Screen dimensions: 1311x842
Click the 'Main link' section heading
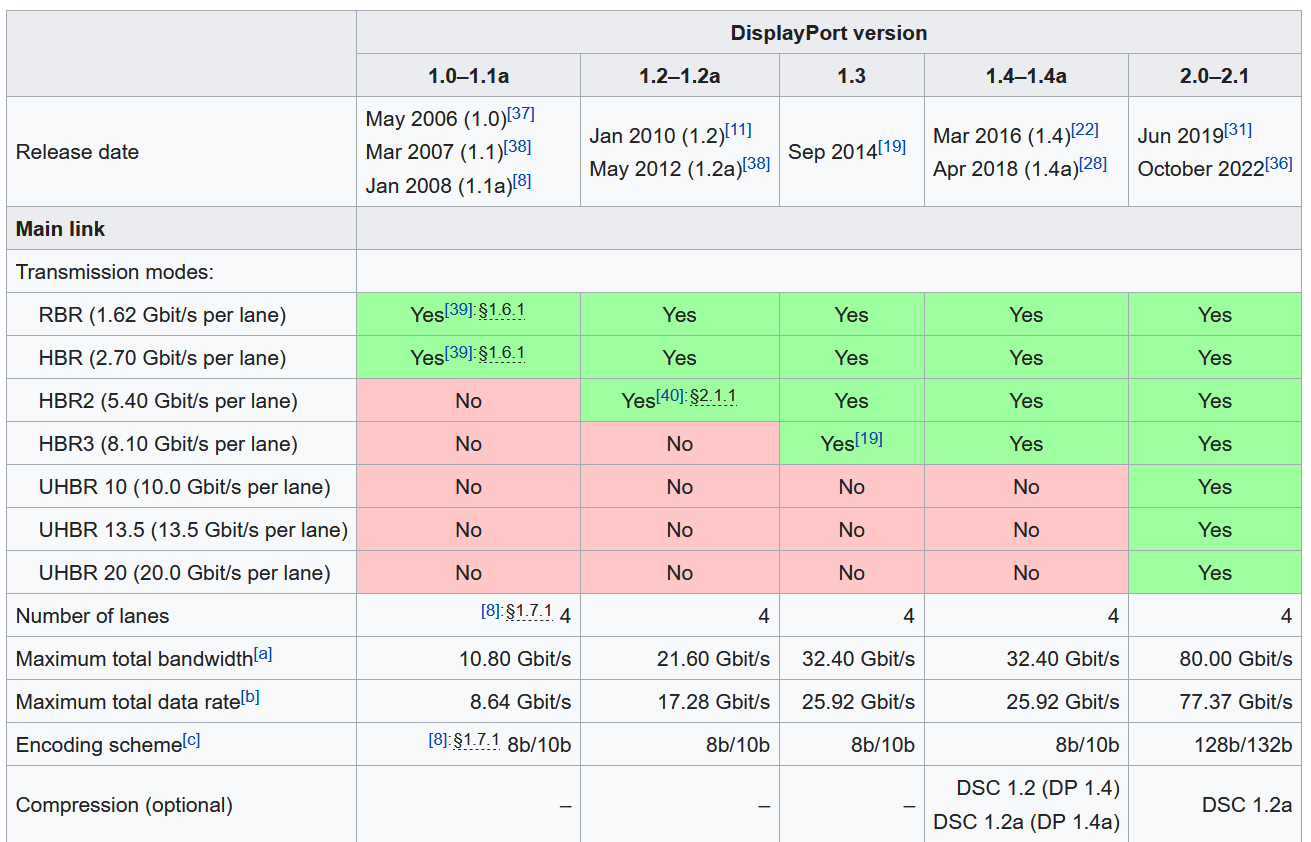pos(61,229)
